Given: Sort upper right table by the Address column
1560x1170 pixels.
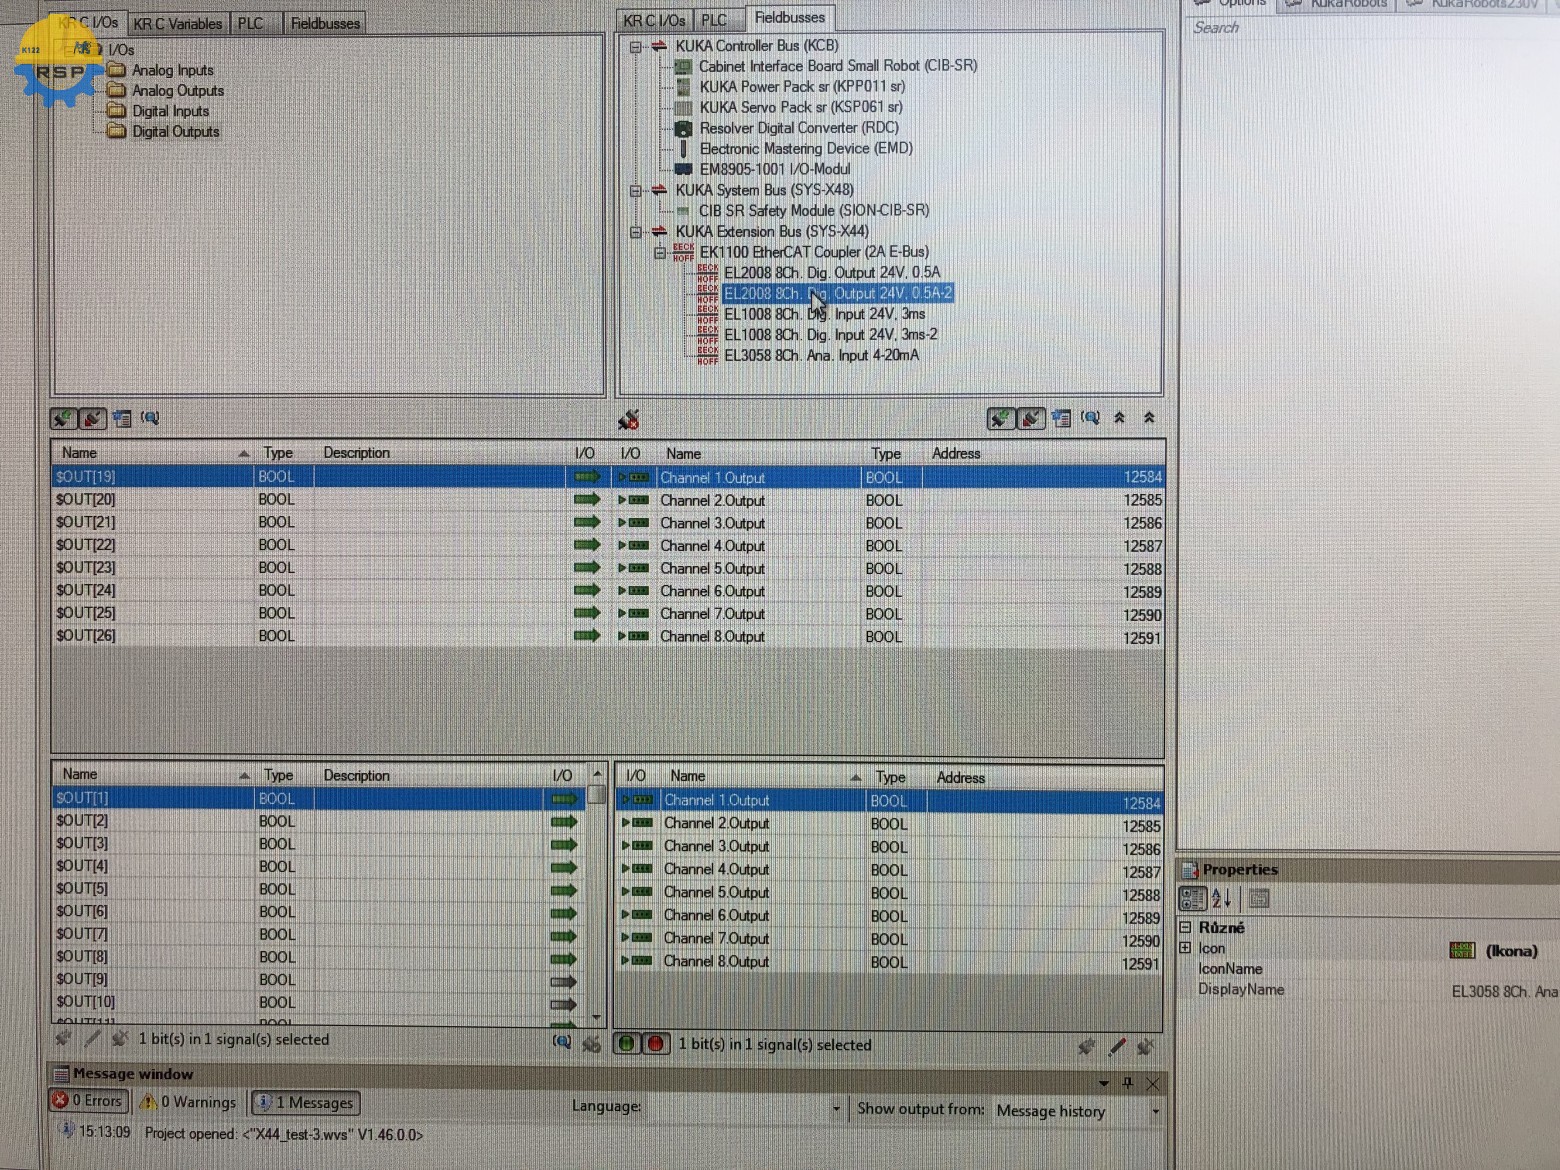Looking at the screenshot, I should [x=1044, y=454].
